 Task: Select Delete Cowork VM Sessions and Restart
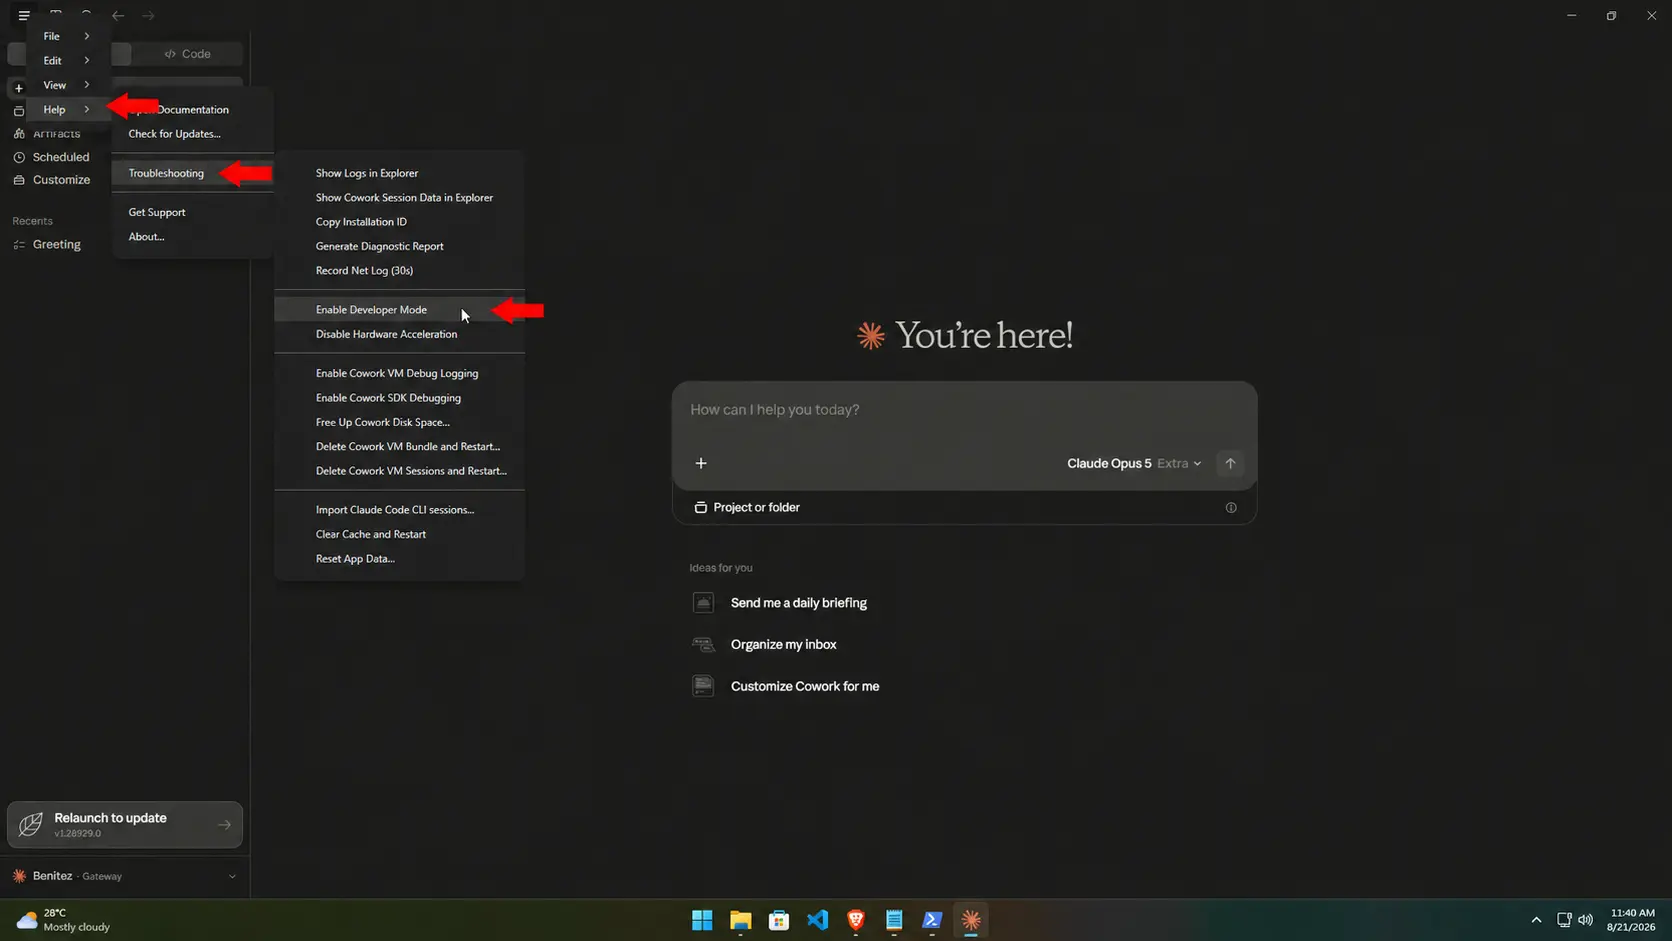(x=399, y=471)
